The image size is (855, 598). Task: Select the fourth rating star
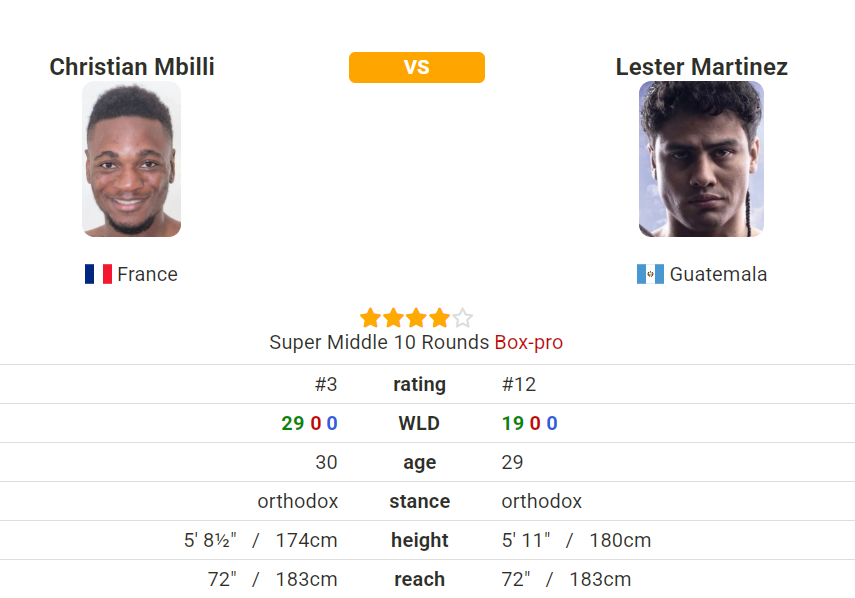point(439,318)
